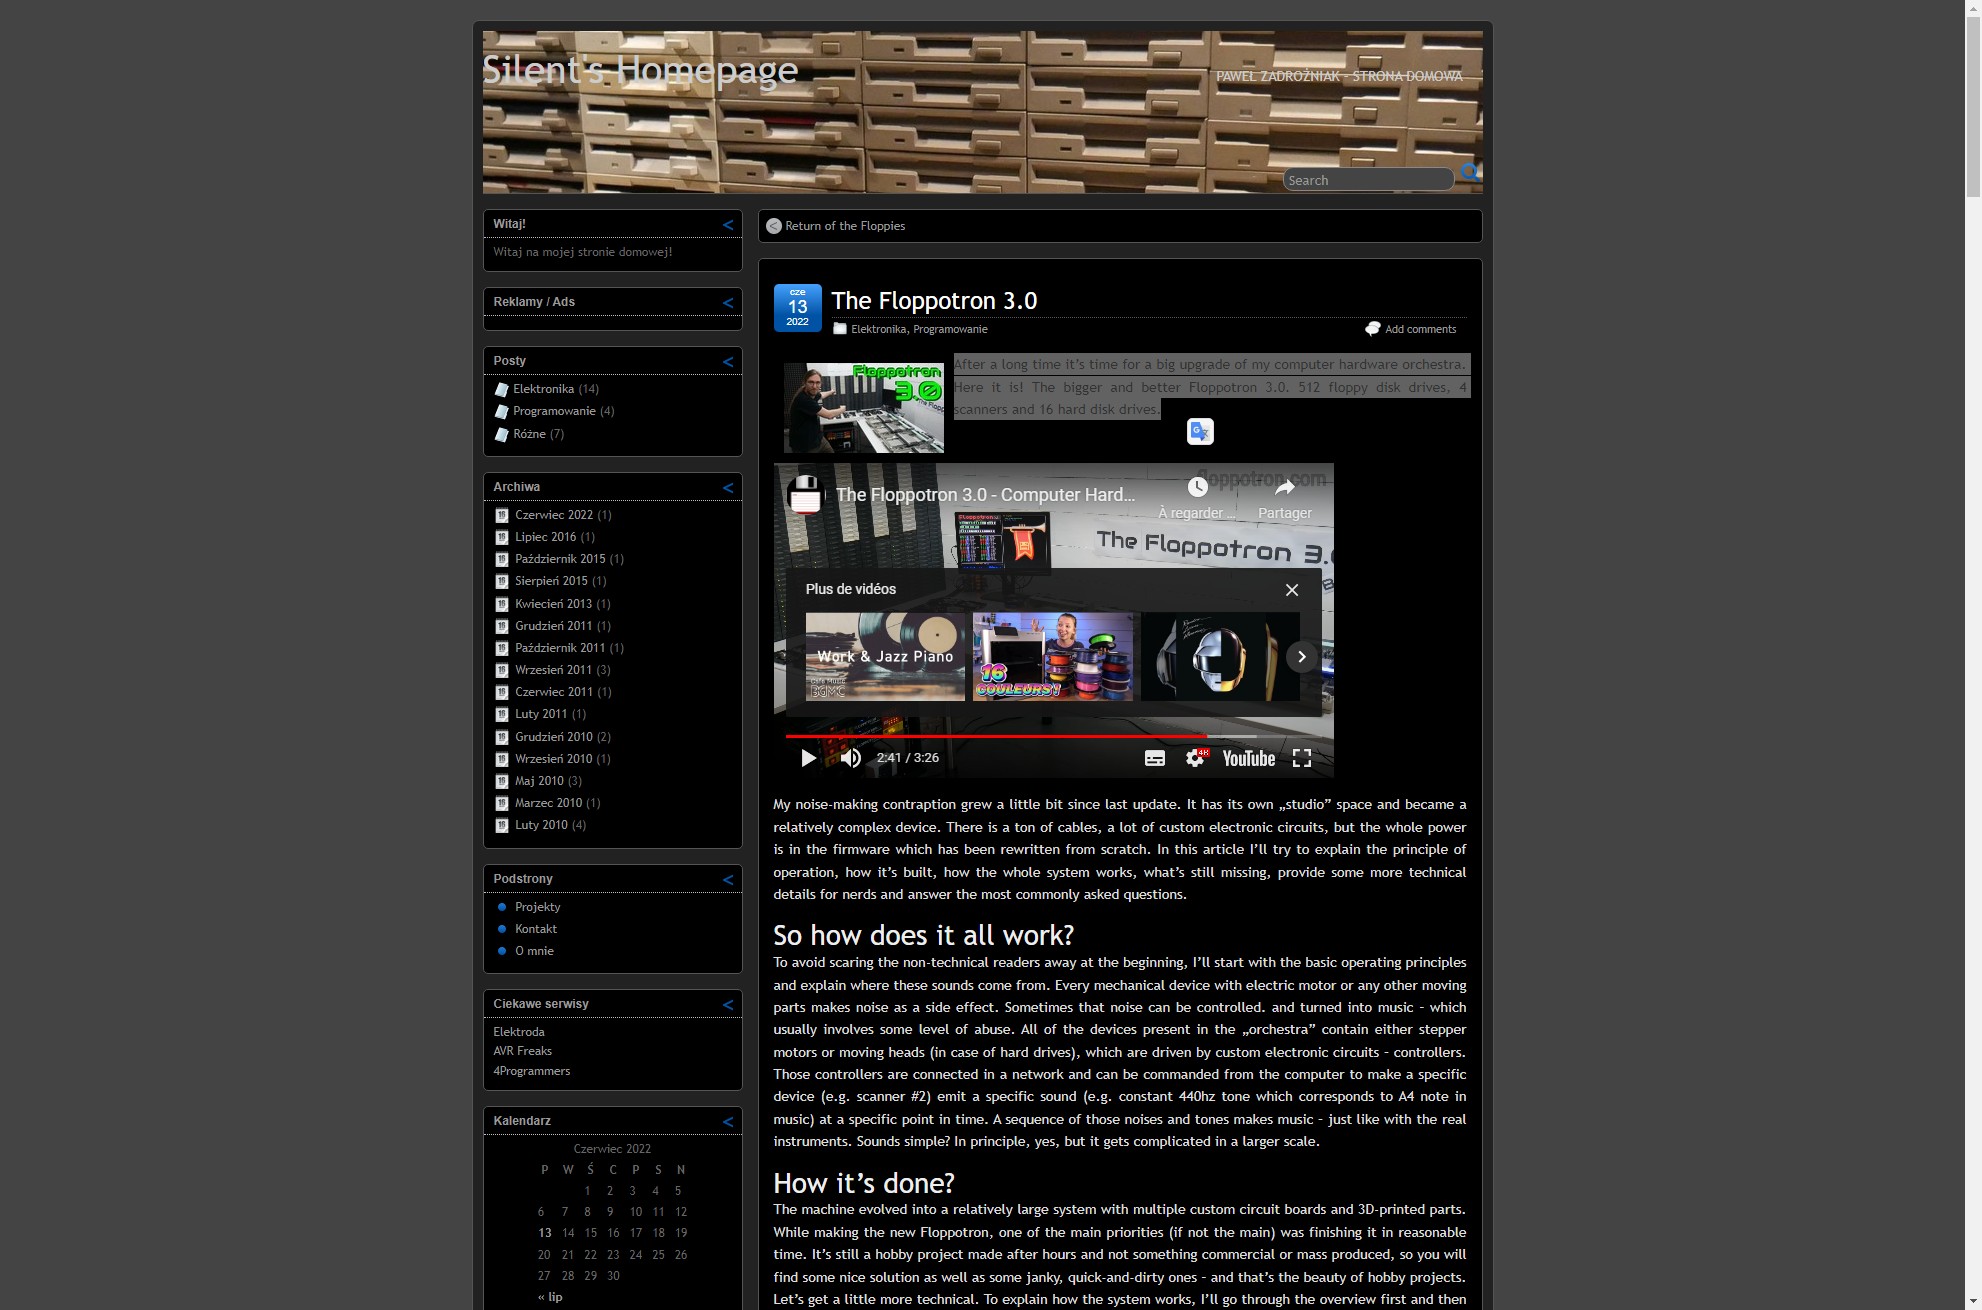Click the Search input field
Viewport: 1982px width, 1310px height.
pos(1366,180)
